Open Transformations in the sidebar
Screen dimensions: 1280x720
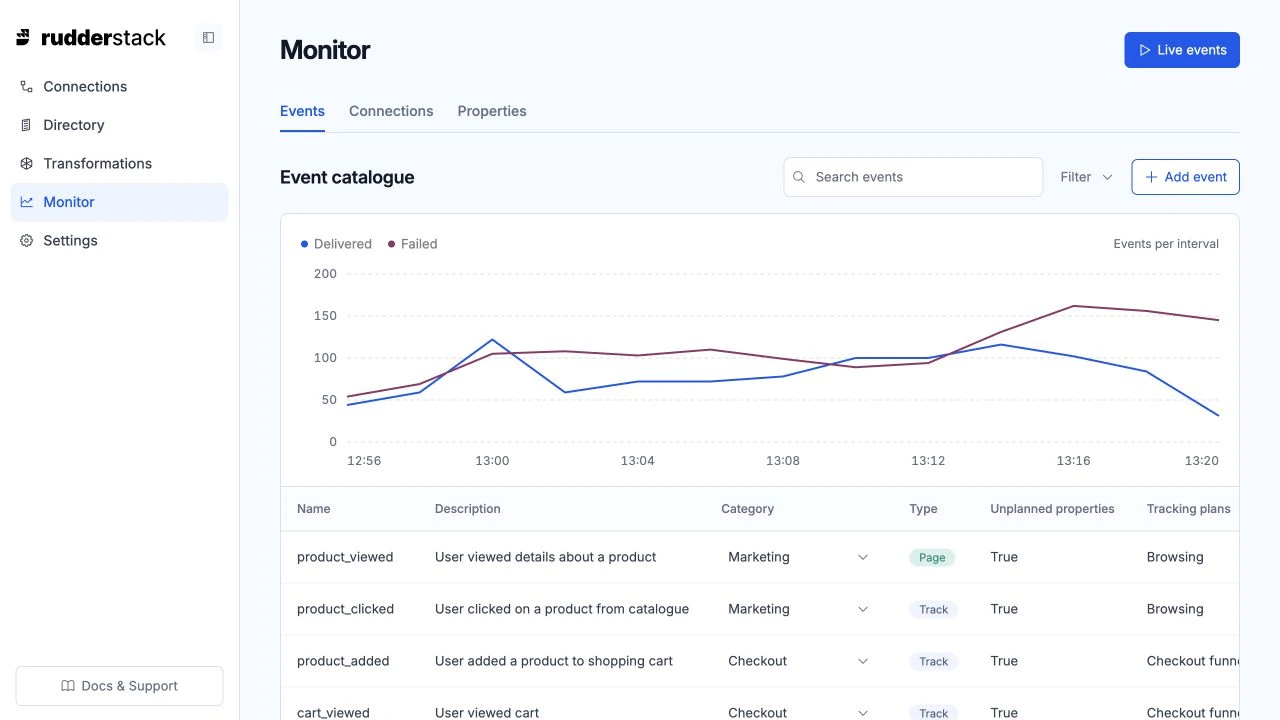(x=119, y=163)
